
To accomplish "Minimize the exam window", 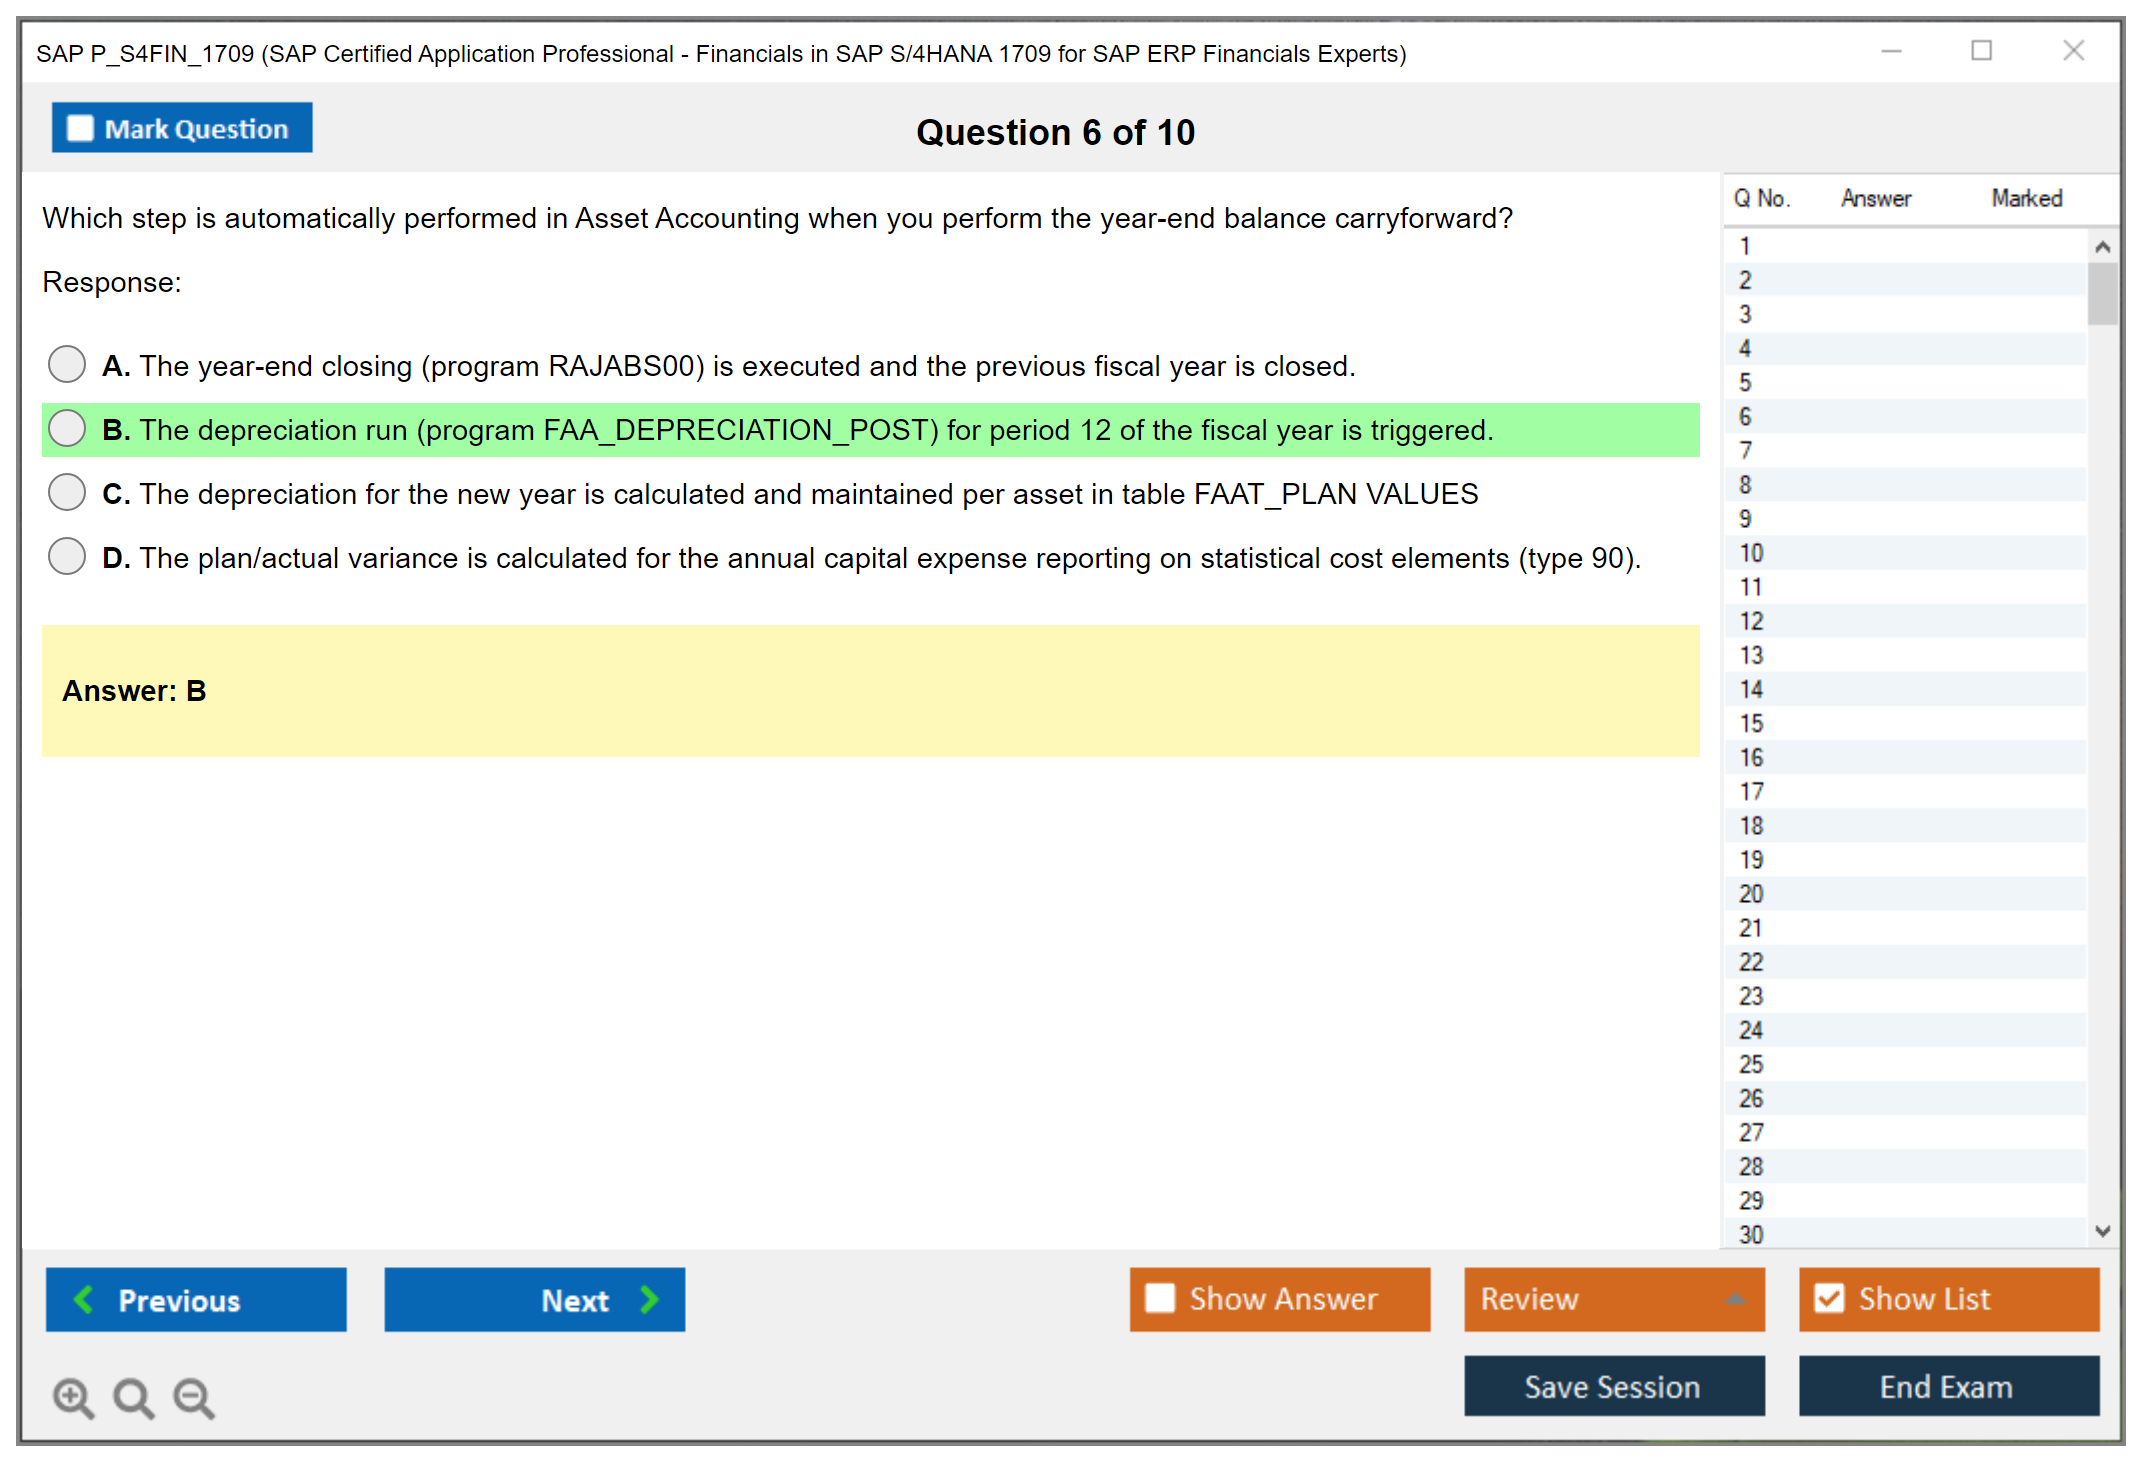I will click(x=1891, y=51).
